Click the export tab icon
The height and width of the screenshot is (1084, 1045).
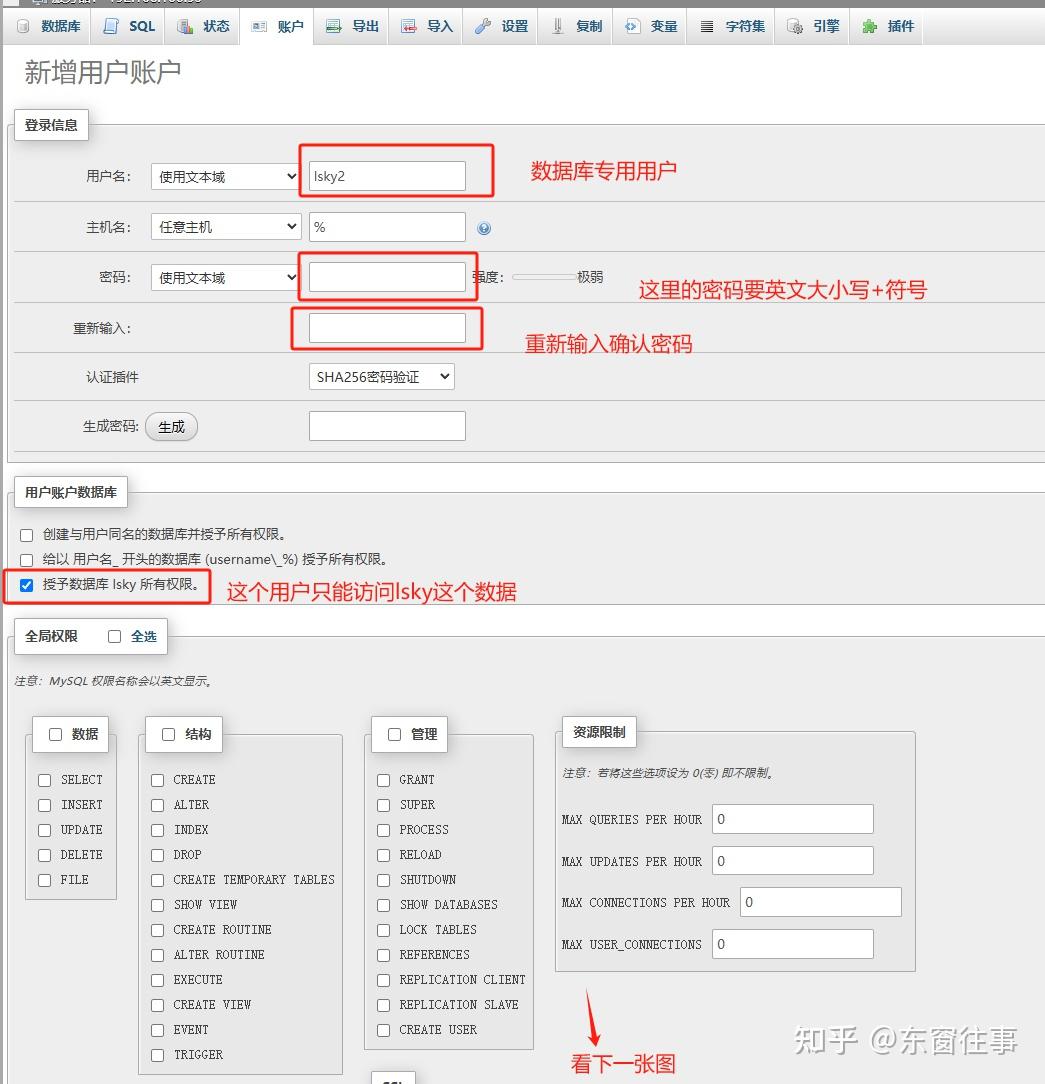pyautogui.click(x=333, y=27)
